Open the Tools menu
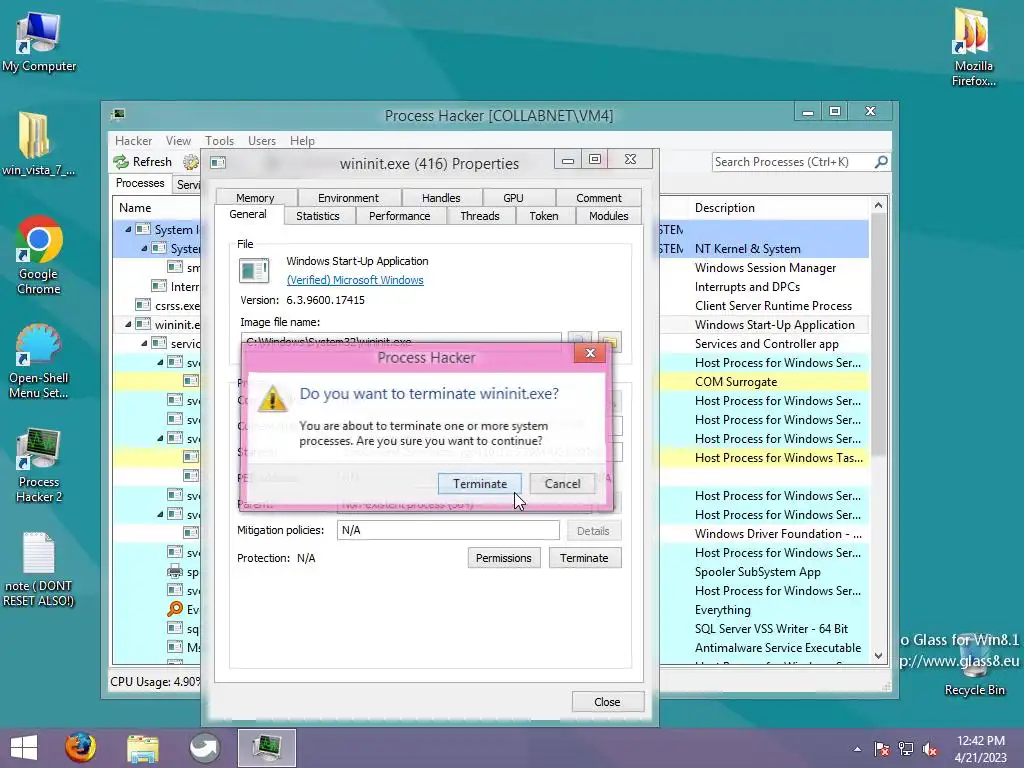Image resolution: width=1024 pixels, height=768 pixels. pyautogui.click(x=219, y=140)
